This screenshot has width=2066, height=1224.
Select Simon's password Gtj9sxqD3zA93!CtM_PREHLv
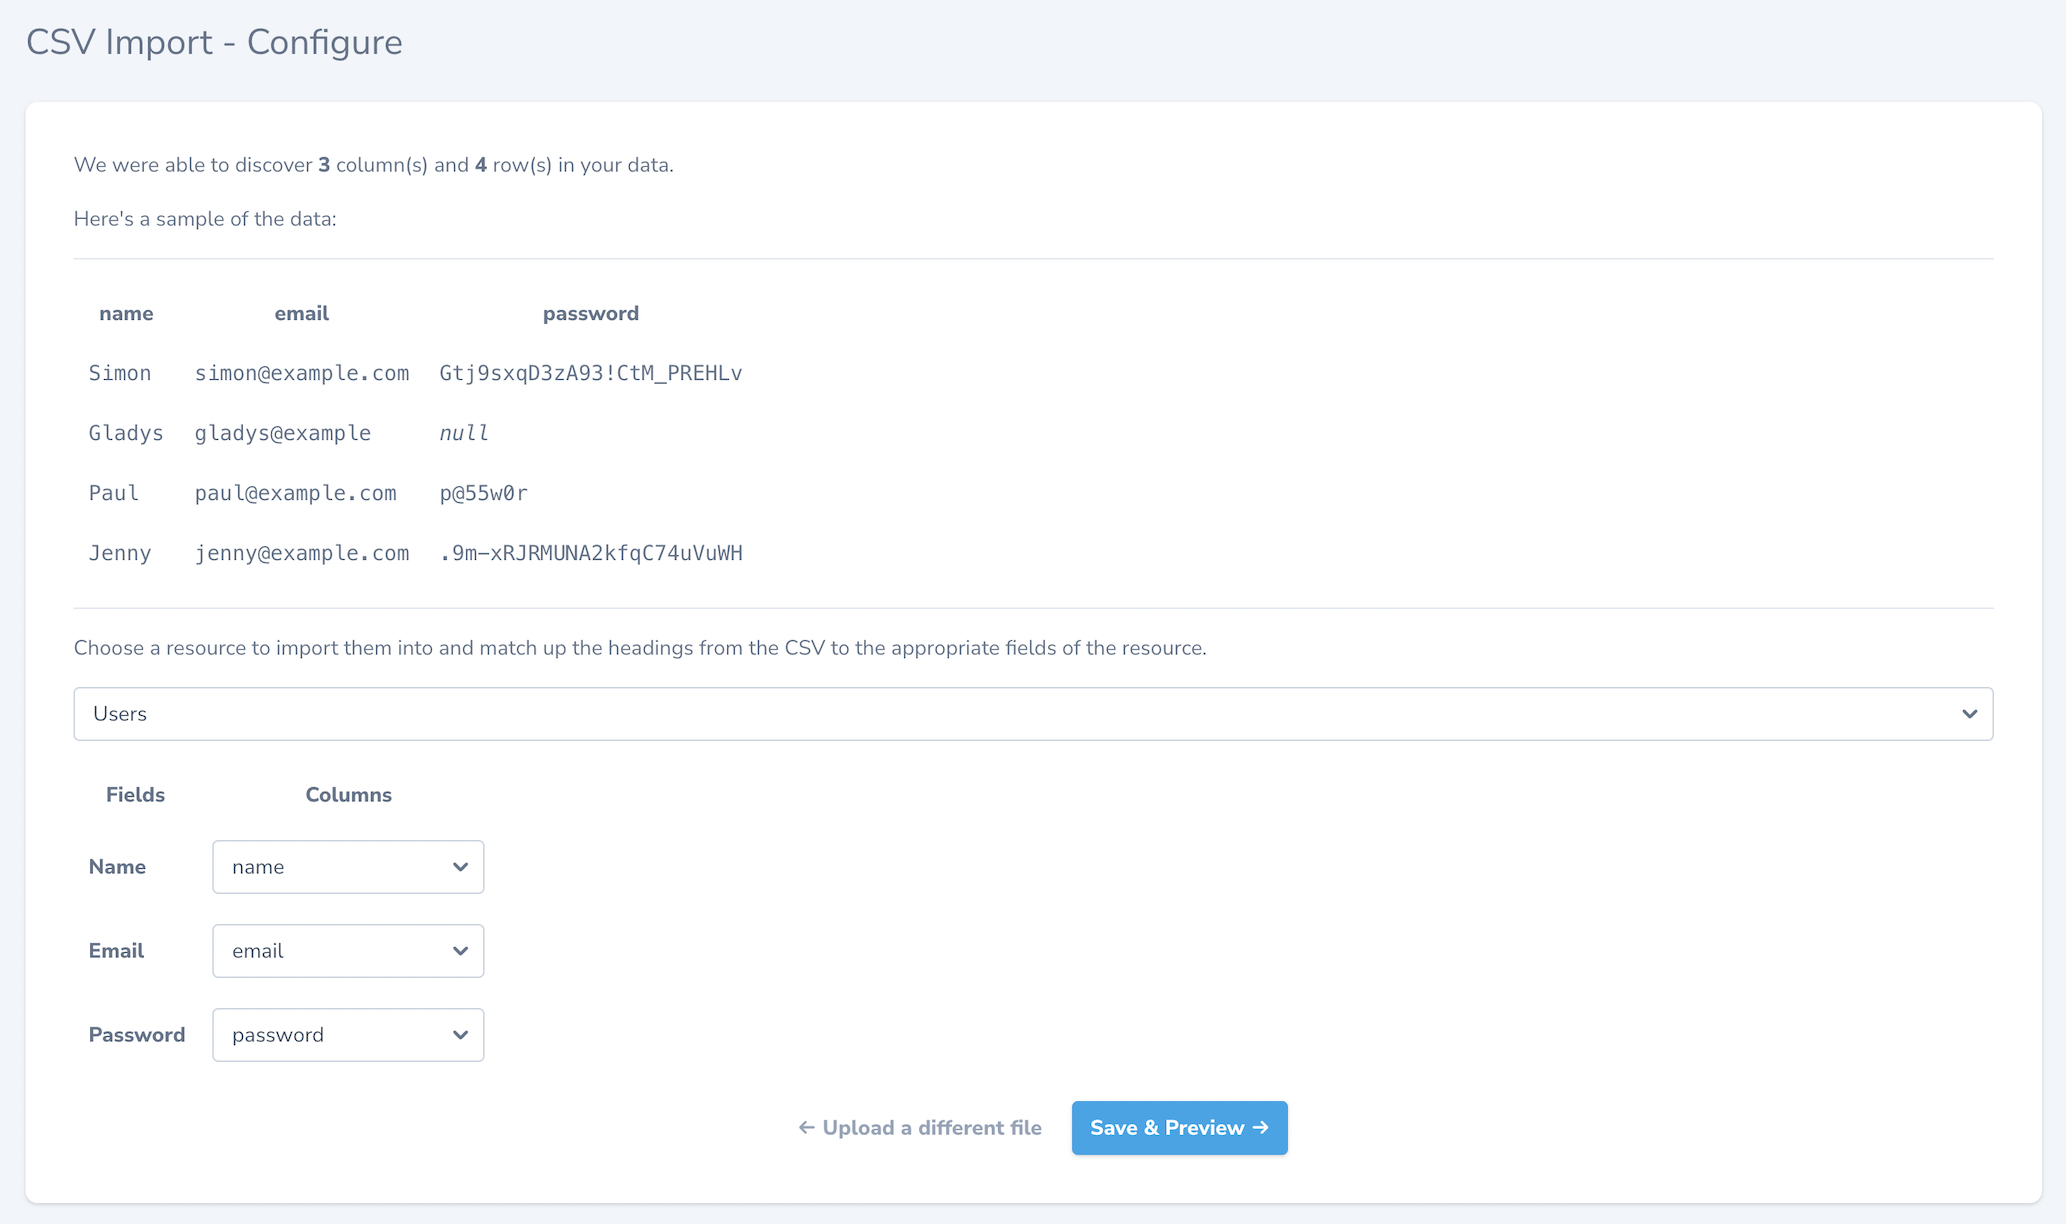pyautogui.click(x=591, y=373)
